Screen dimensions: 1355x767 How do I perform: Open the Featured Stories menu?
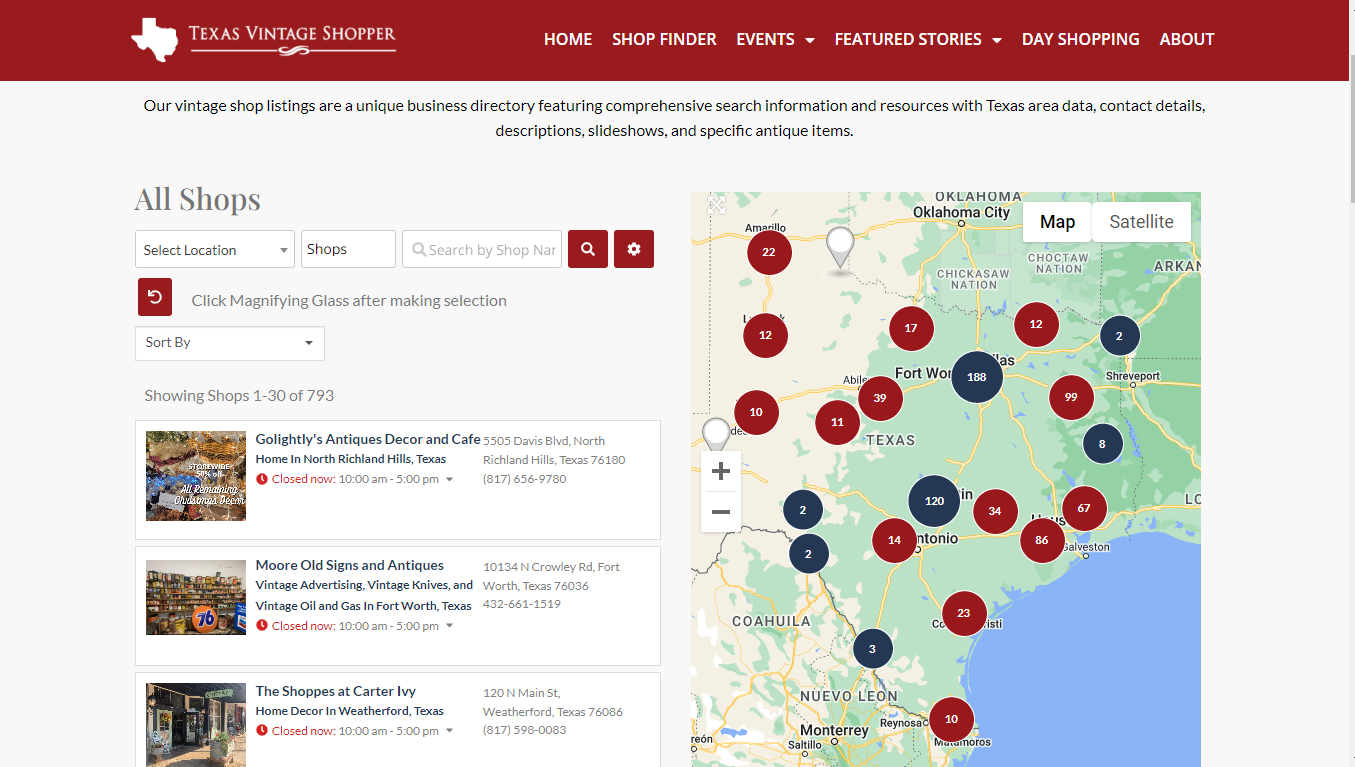(917, 39)
